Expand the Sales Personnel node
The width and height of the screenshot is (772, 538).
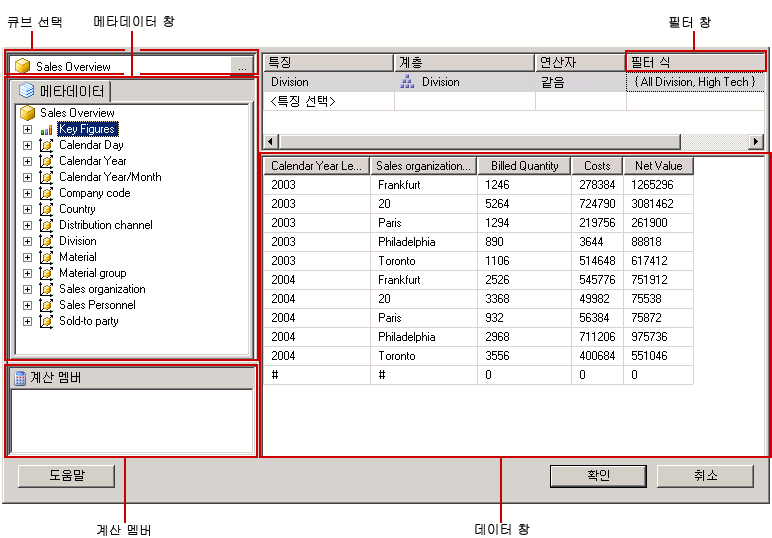(x=28, y=305)
